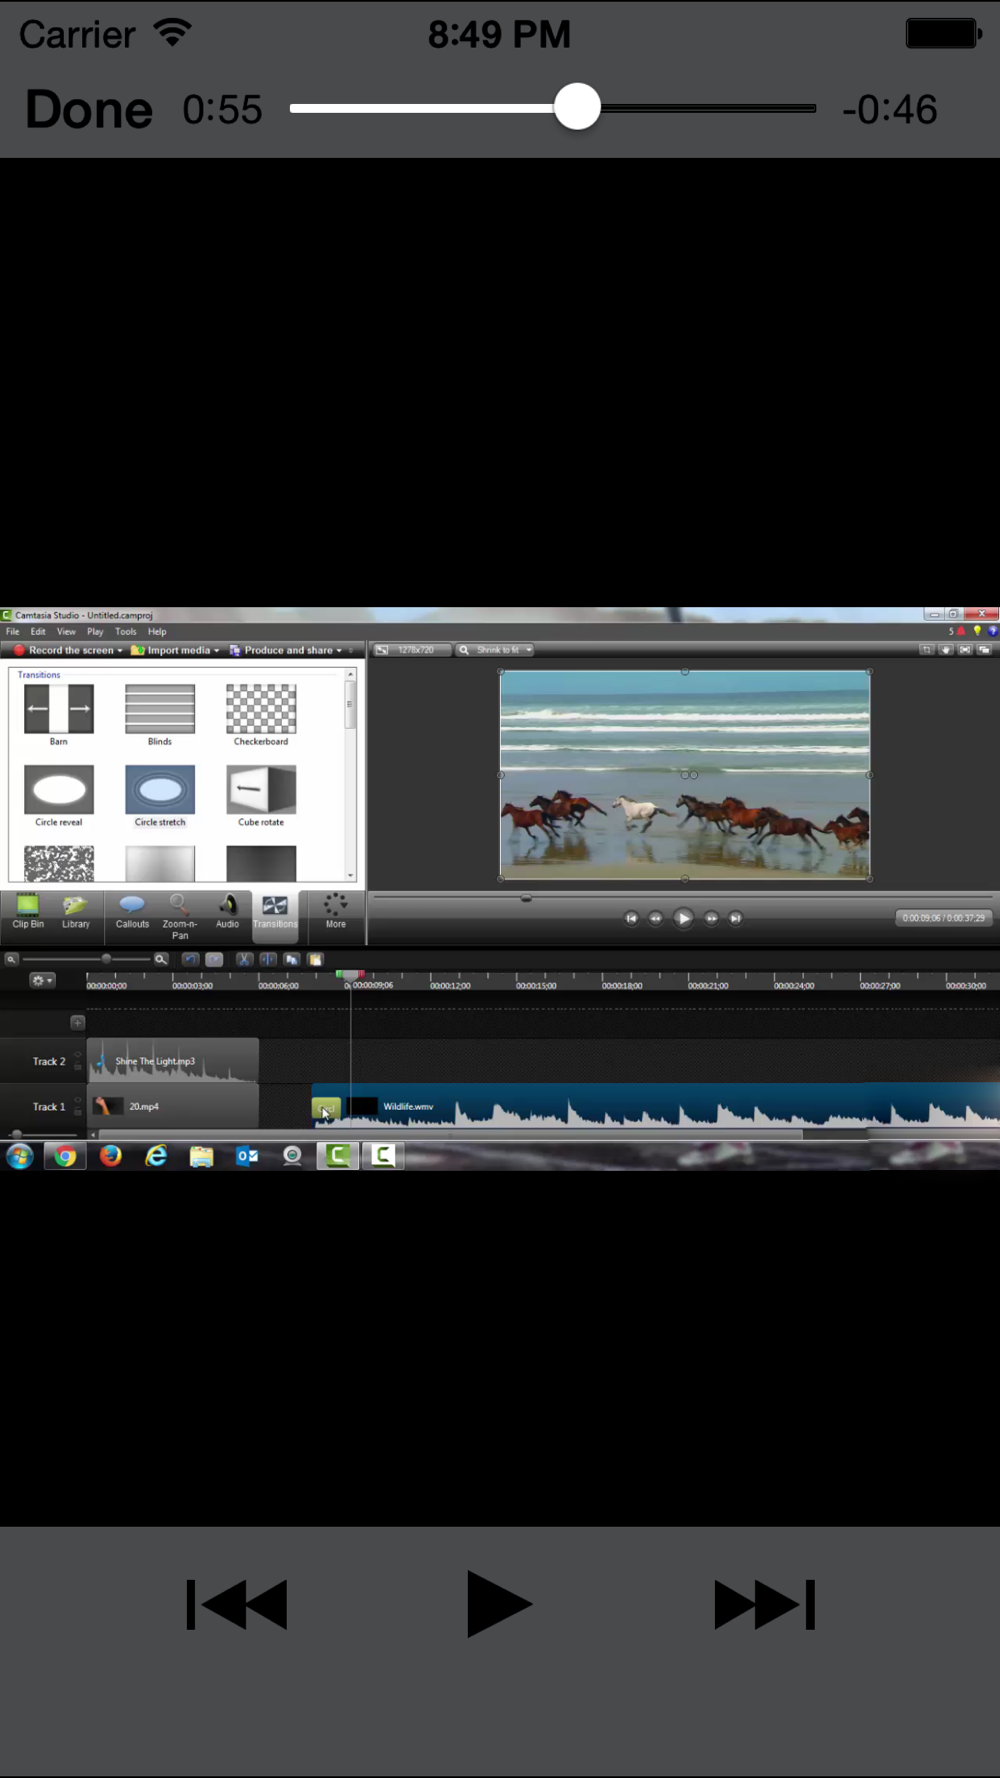Click the video progress slider knob
This screenshot has height=1778, width=1000.
pos(577,107)
